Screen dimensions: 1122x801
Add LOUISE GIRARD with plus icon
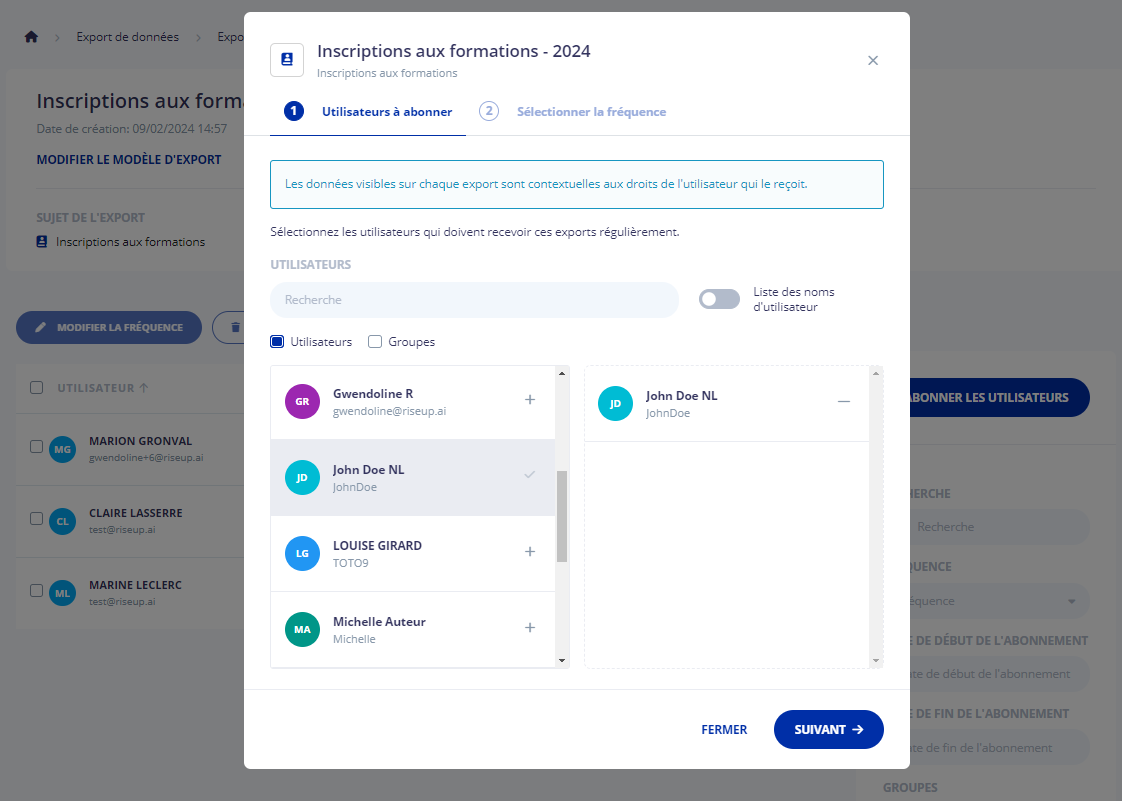(x=530, y=552)
